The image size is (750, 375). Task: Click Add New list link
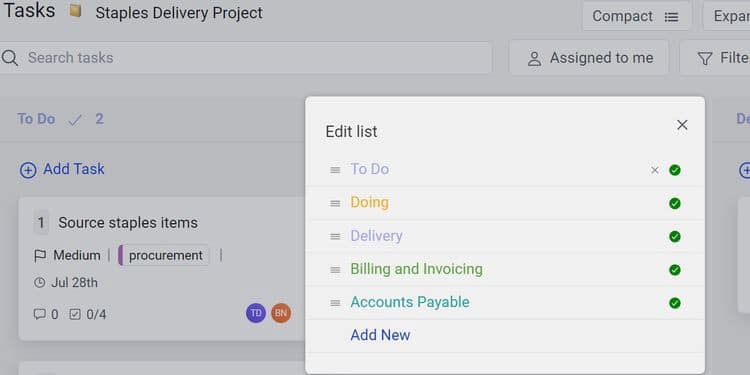(380, 335)
